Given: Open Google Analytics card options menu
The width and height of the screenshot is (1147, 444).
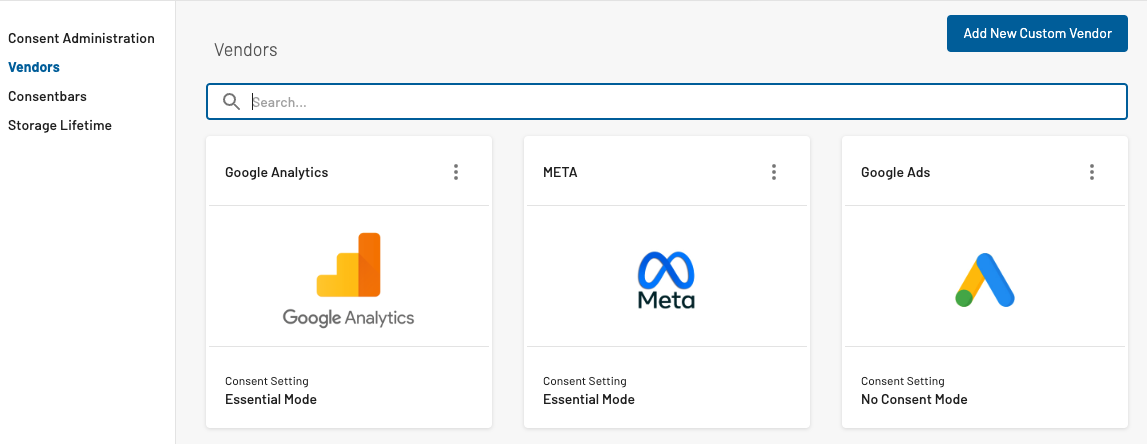Looking at the screenshot, I should [456, 173].
